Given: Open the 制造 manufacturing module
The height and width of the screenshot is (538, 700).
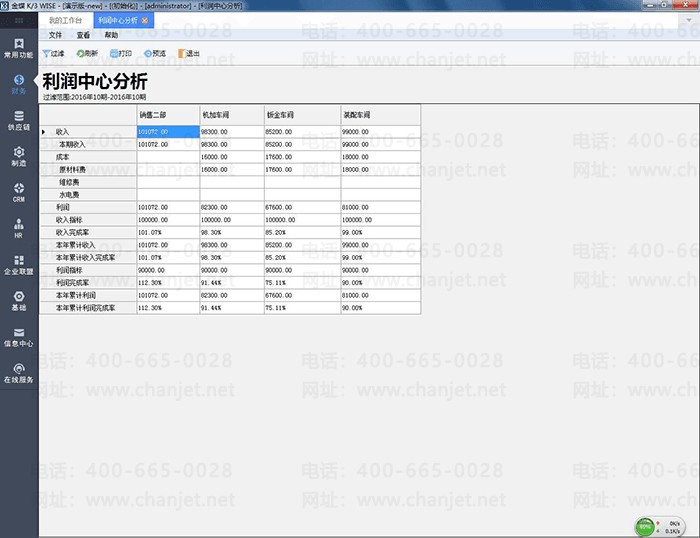Looking at the screenshot, I should point(19,156).
